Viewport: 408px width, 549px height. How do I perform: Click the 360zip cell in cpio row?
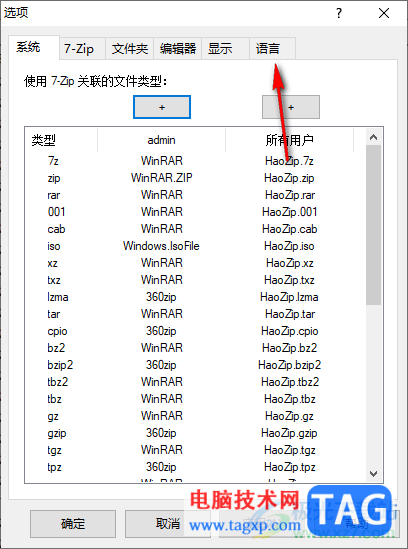point(161,331)
